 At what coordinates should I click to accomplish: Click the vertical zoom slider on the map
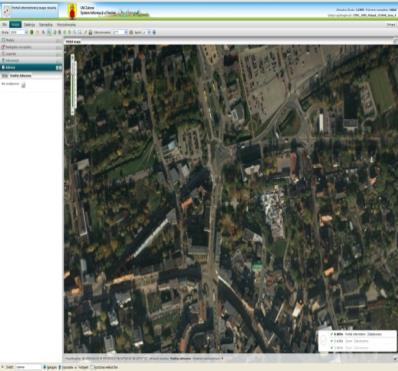[x=72, y=85]
